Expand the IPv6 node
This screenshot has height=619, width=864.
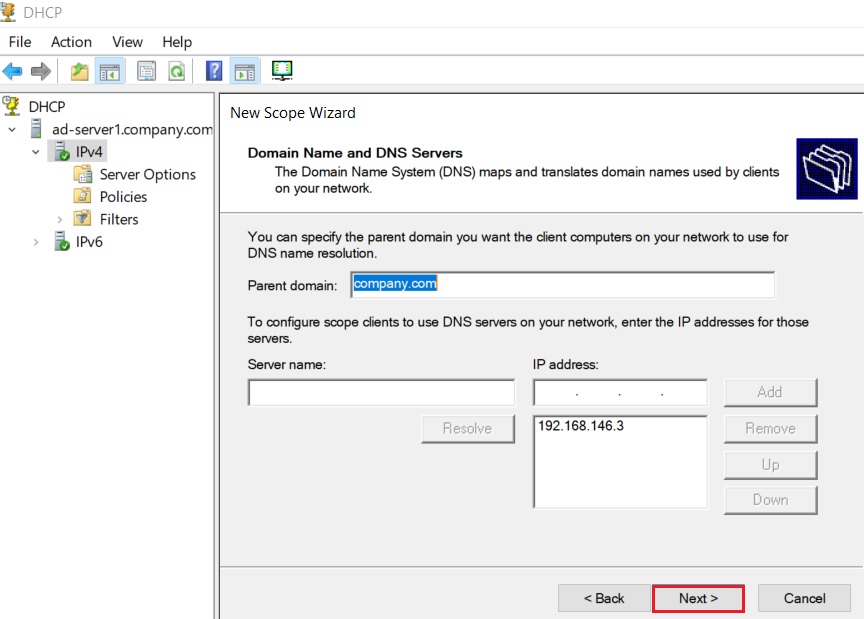pos(37,241)
